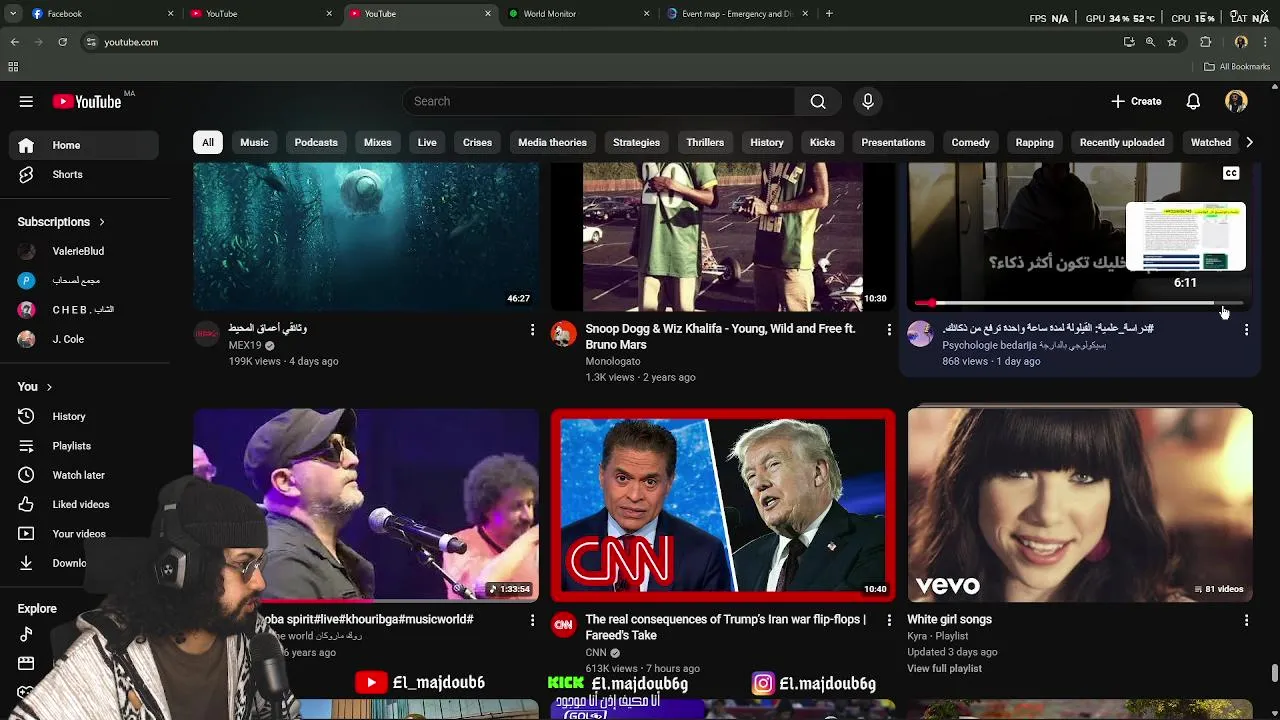Image resolution: width=1280 pixels, height=720 pixels.
Task: Open All Bookmarks folder
Action: coord(1237,67)
